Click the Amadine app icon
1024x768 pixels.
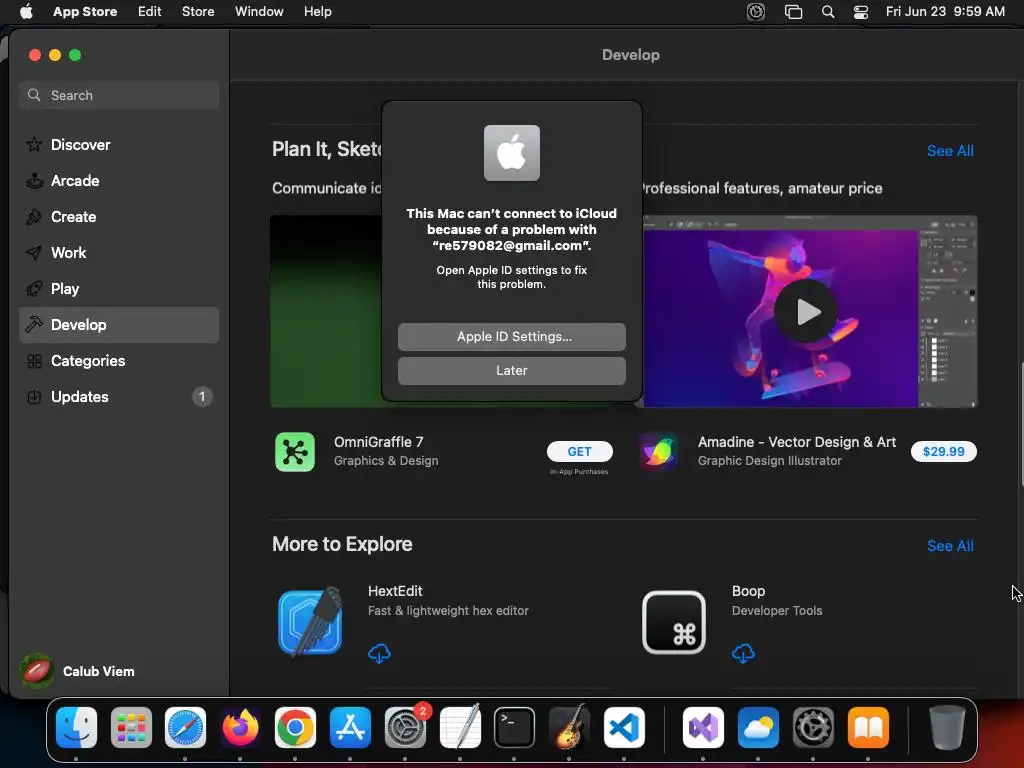pyautogui.click(x=658, y=451)
